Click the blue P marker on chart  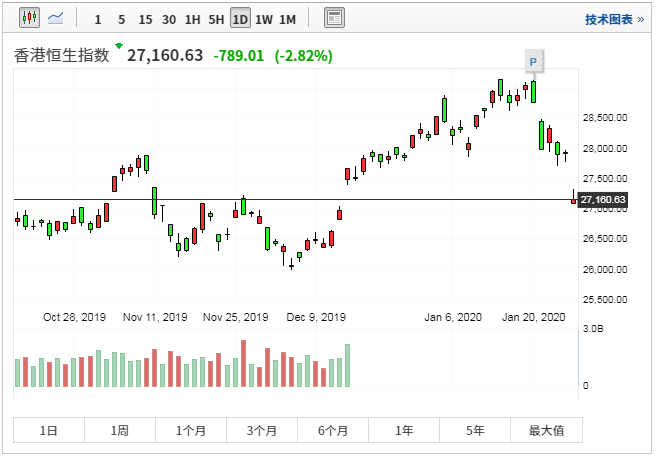click(534, 62)
